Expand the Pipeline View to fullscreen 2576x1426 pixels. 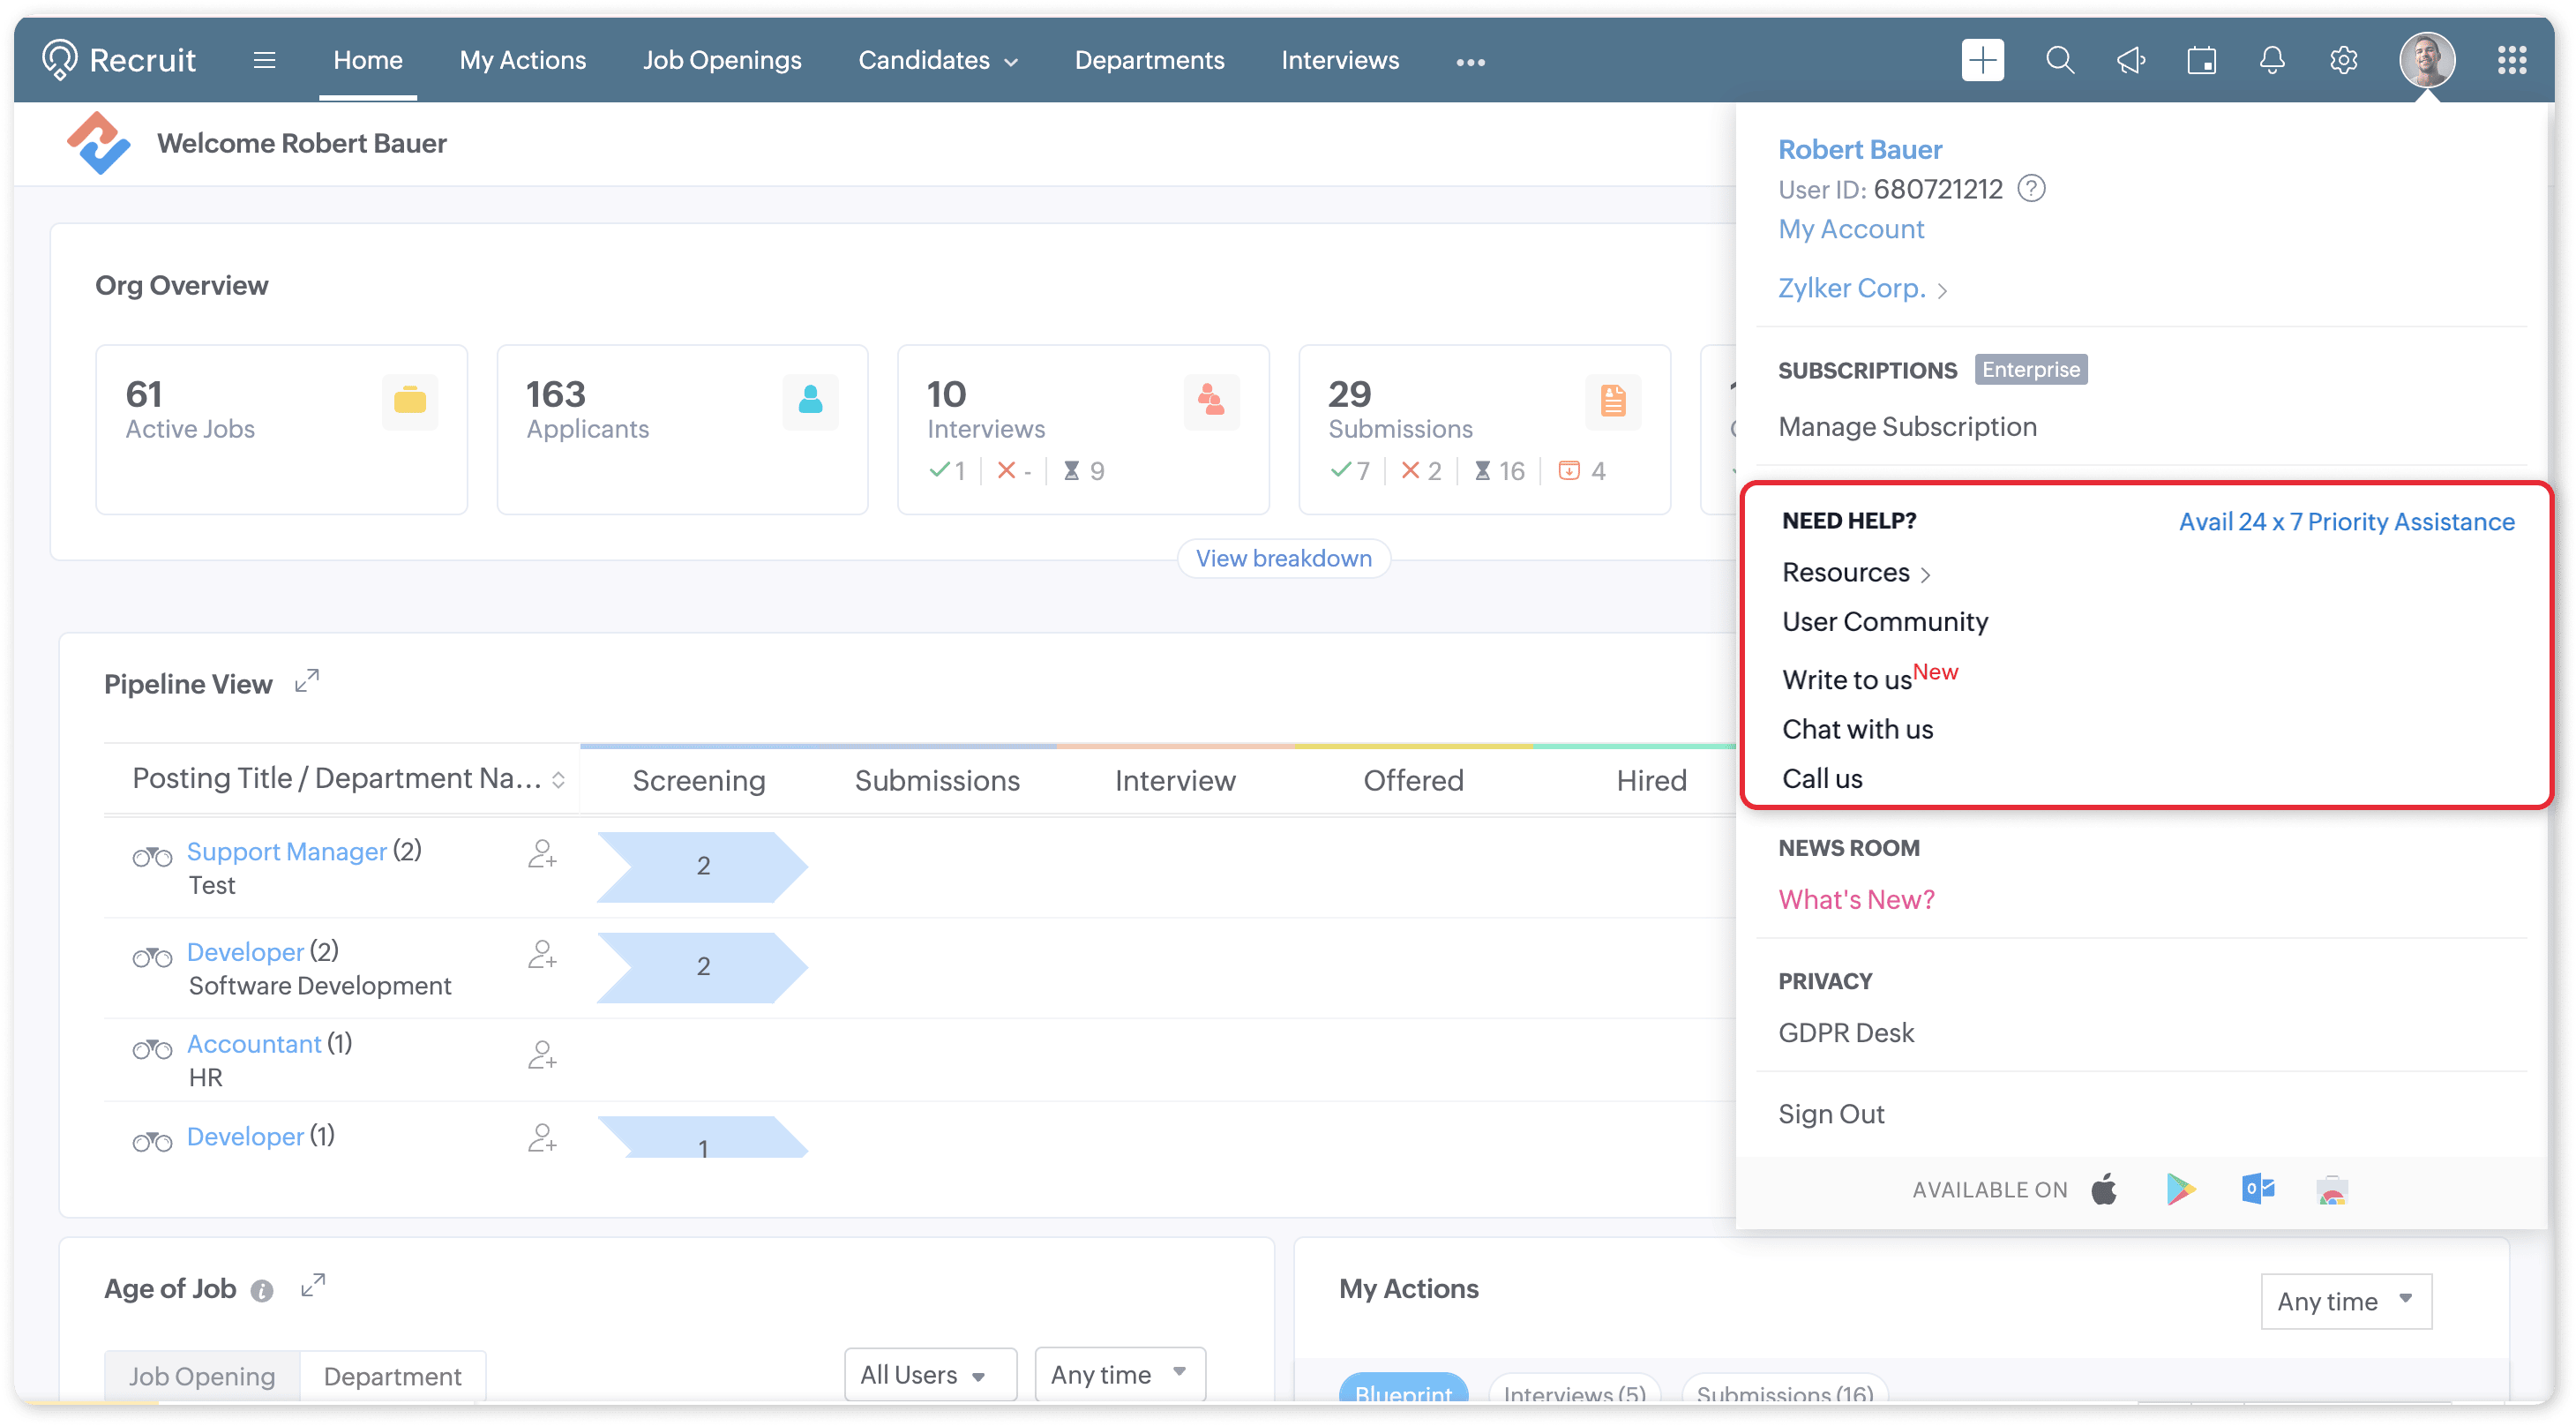[x=307, y=681]
